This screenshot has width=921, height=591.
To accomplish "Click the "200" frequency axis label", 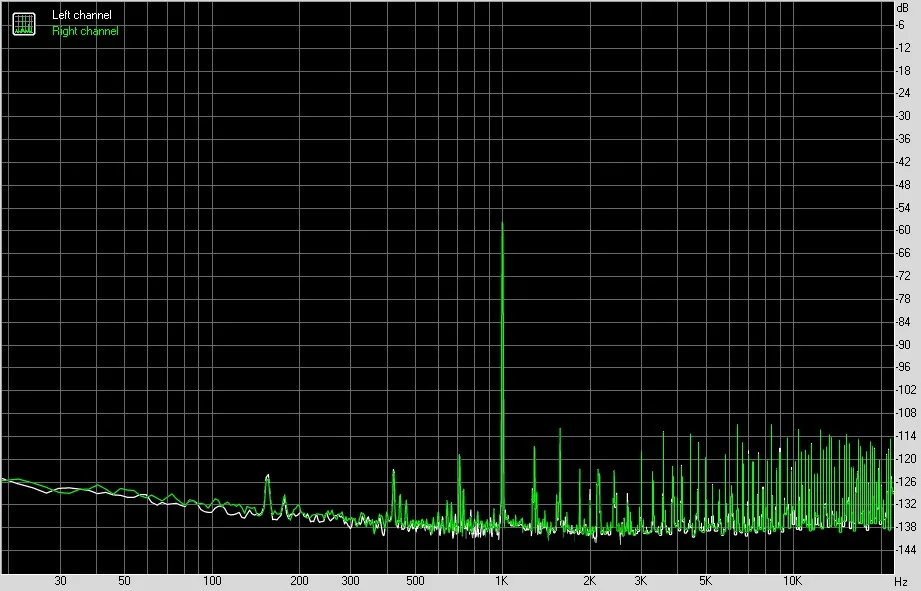I will (x=299, y=581).
